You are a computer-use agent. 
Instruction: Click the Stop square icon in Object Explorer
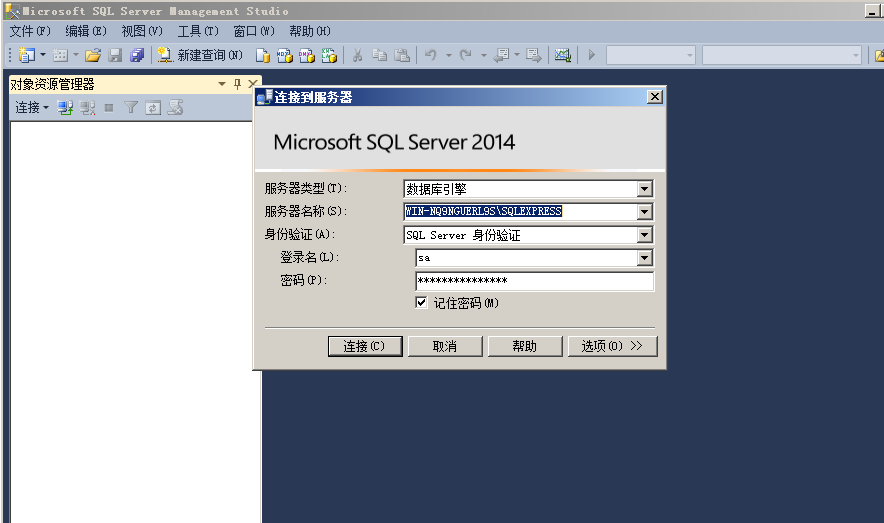pos(109,107)
